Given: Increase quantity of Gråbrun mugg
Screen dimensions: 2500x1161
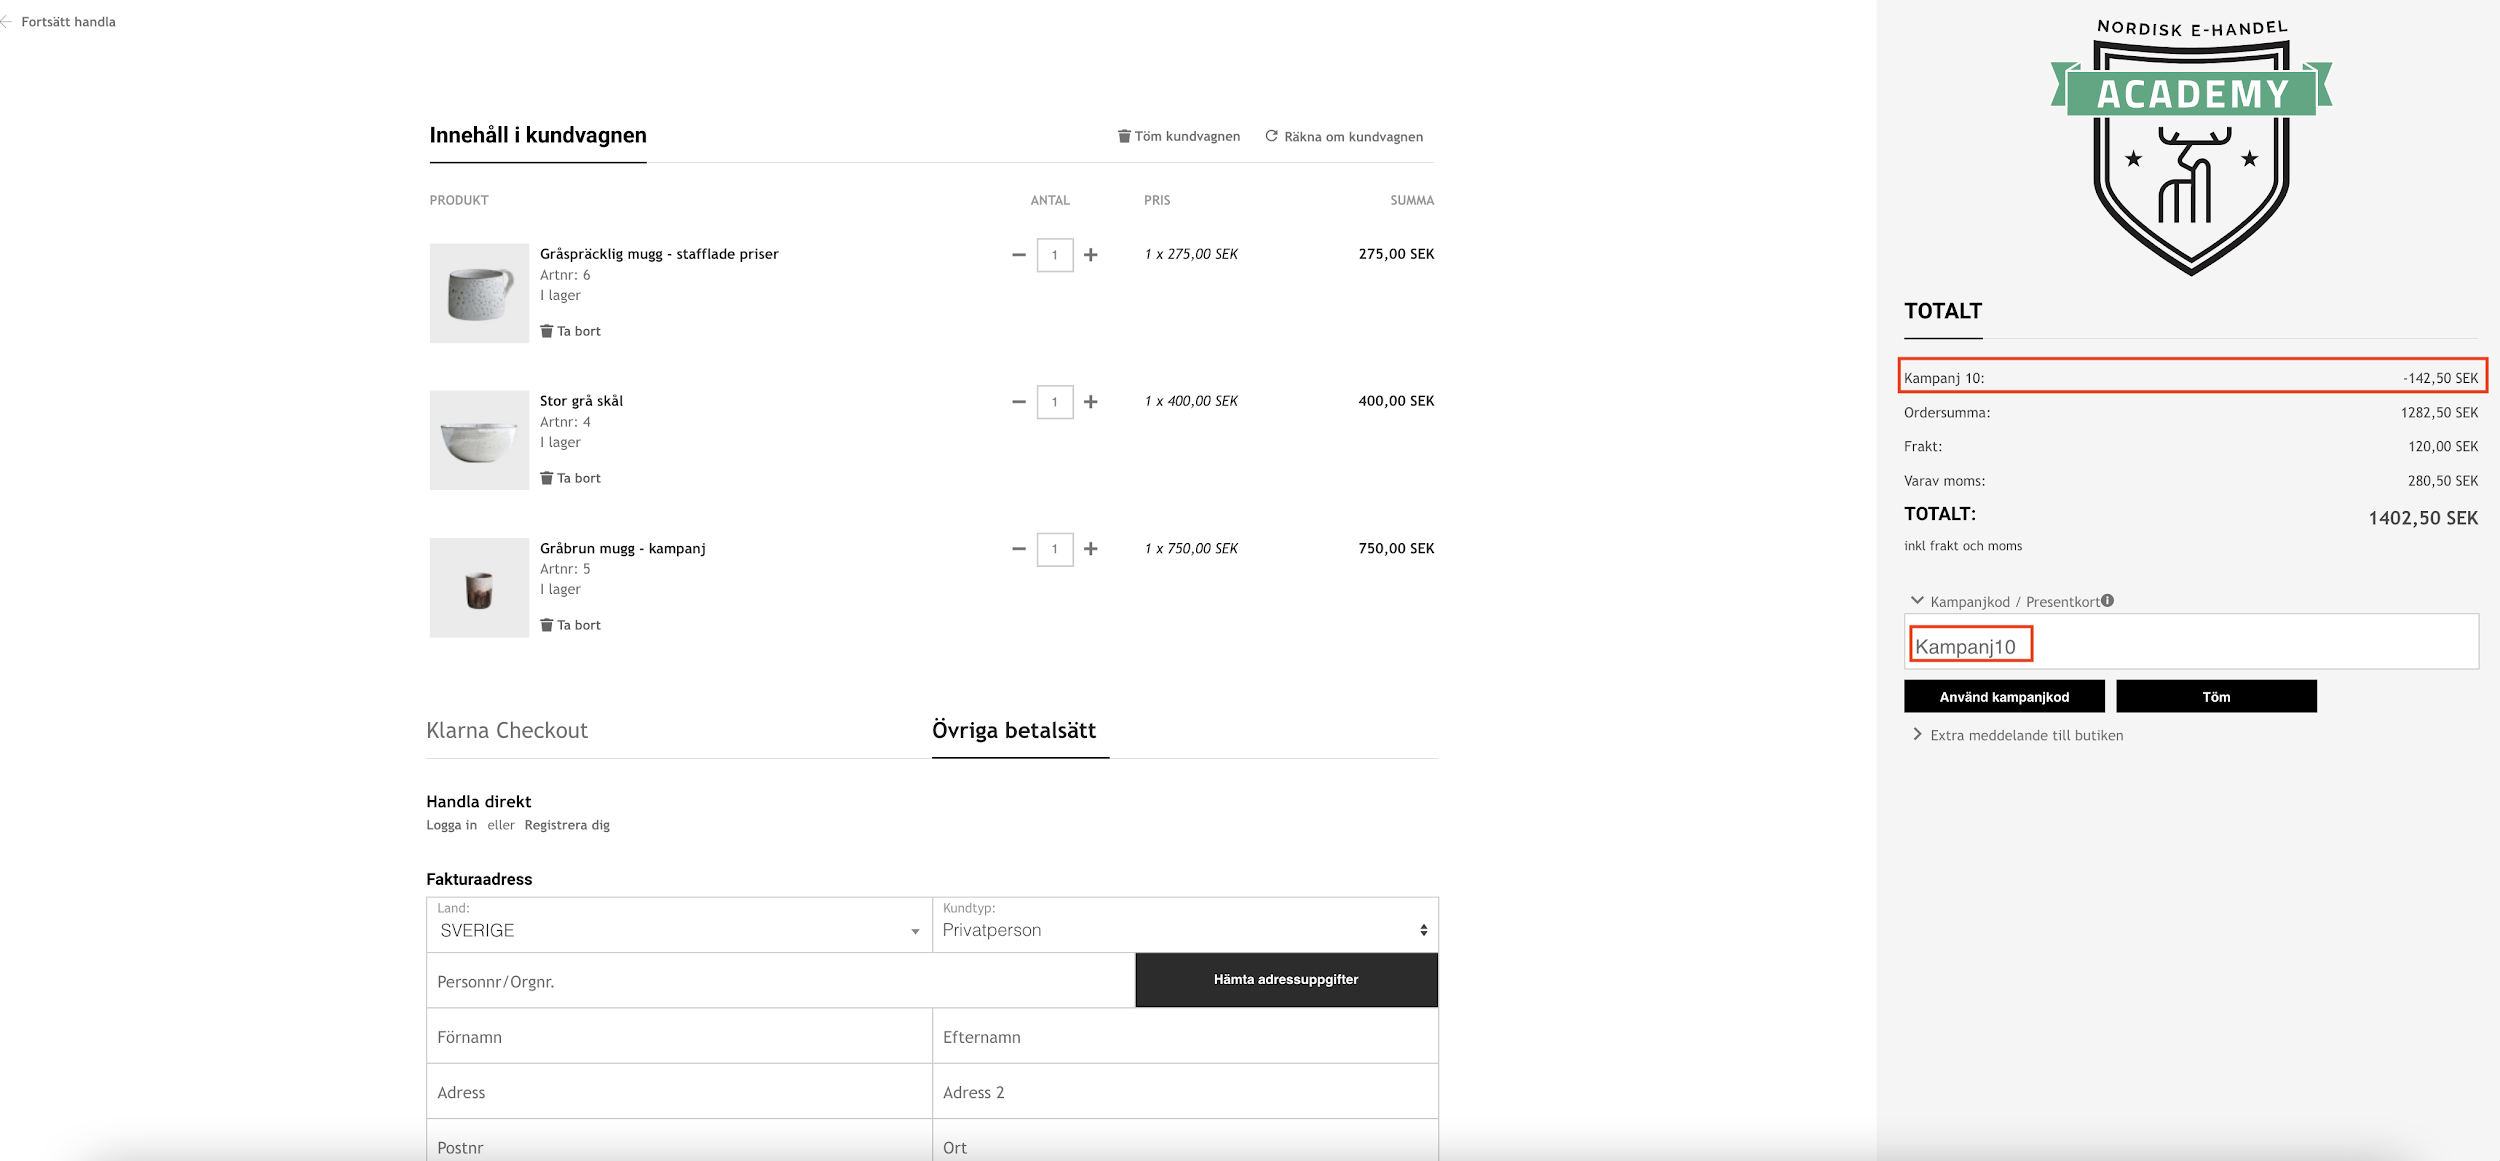Looking at the screenshot, I should point(1091,549).
